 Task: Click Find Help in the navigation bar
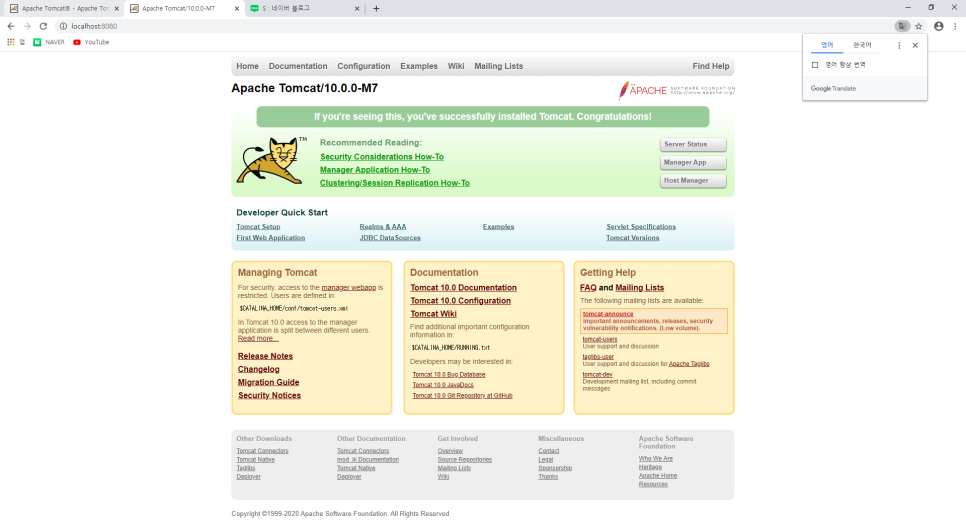pyautogui.click(x=710, y=66)
